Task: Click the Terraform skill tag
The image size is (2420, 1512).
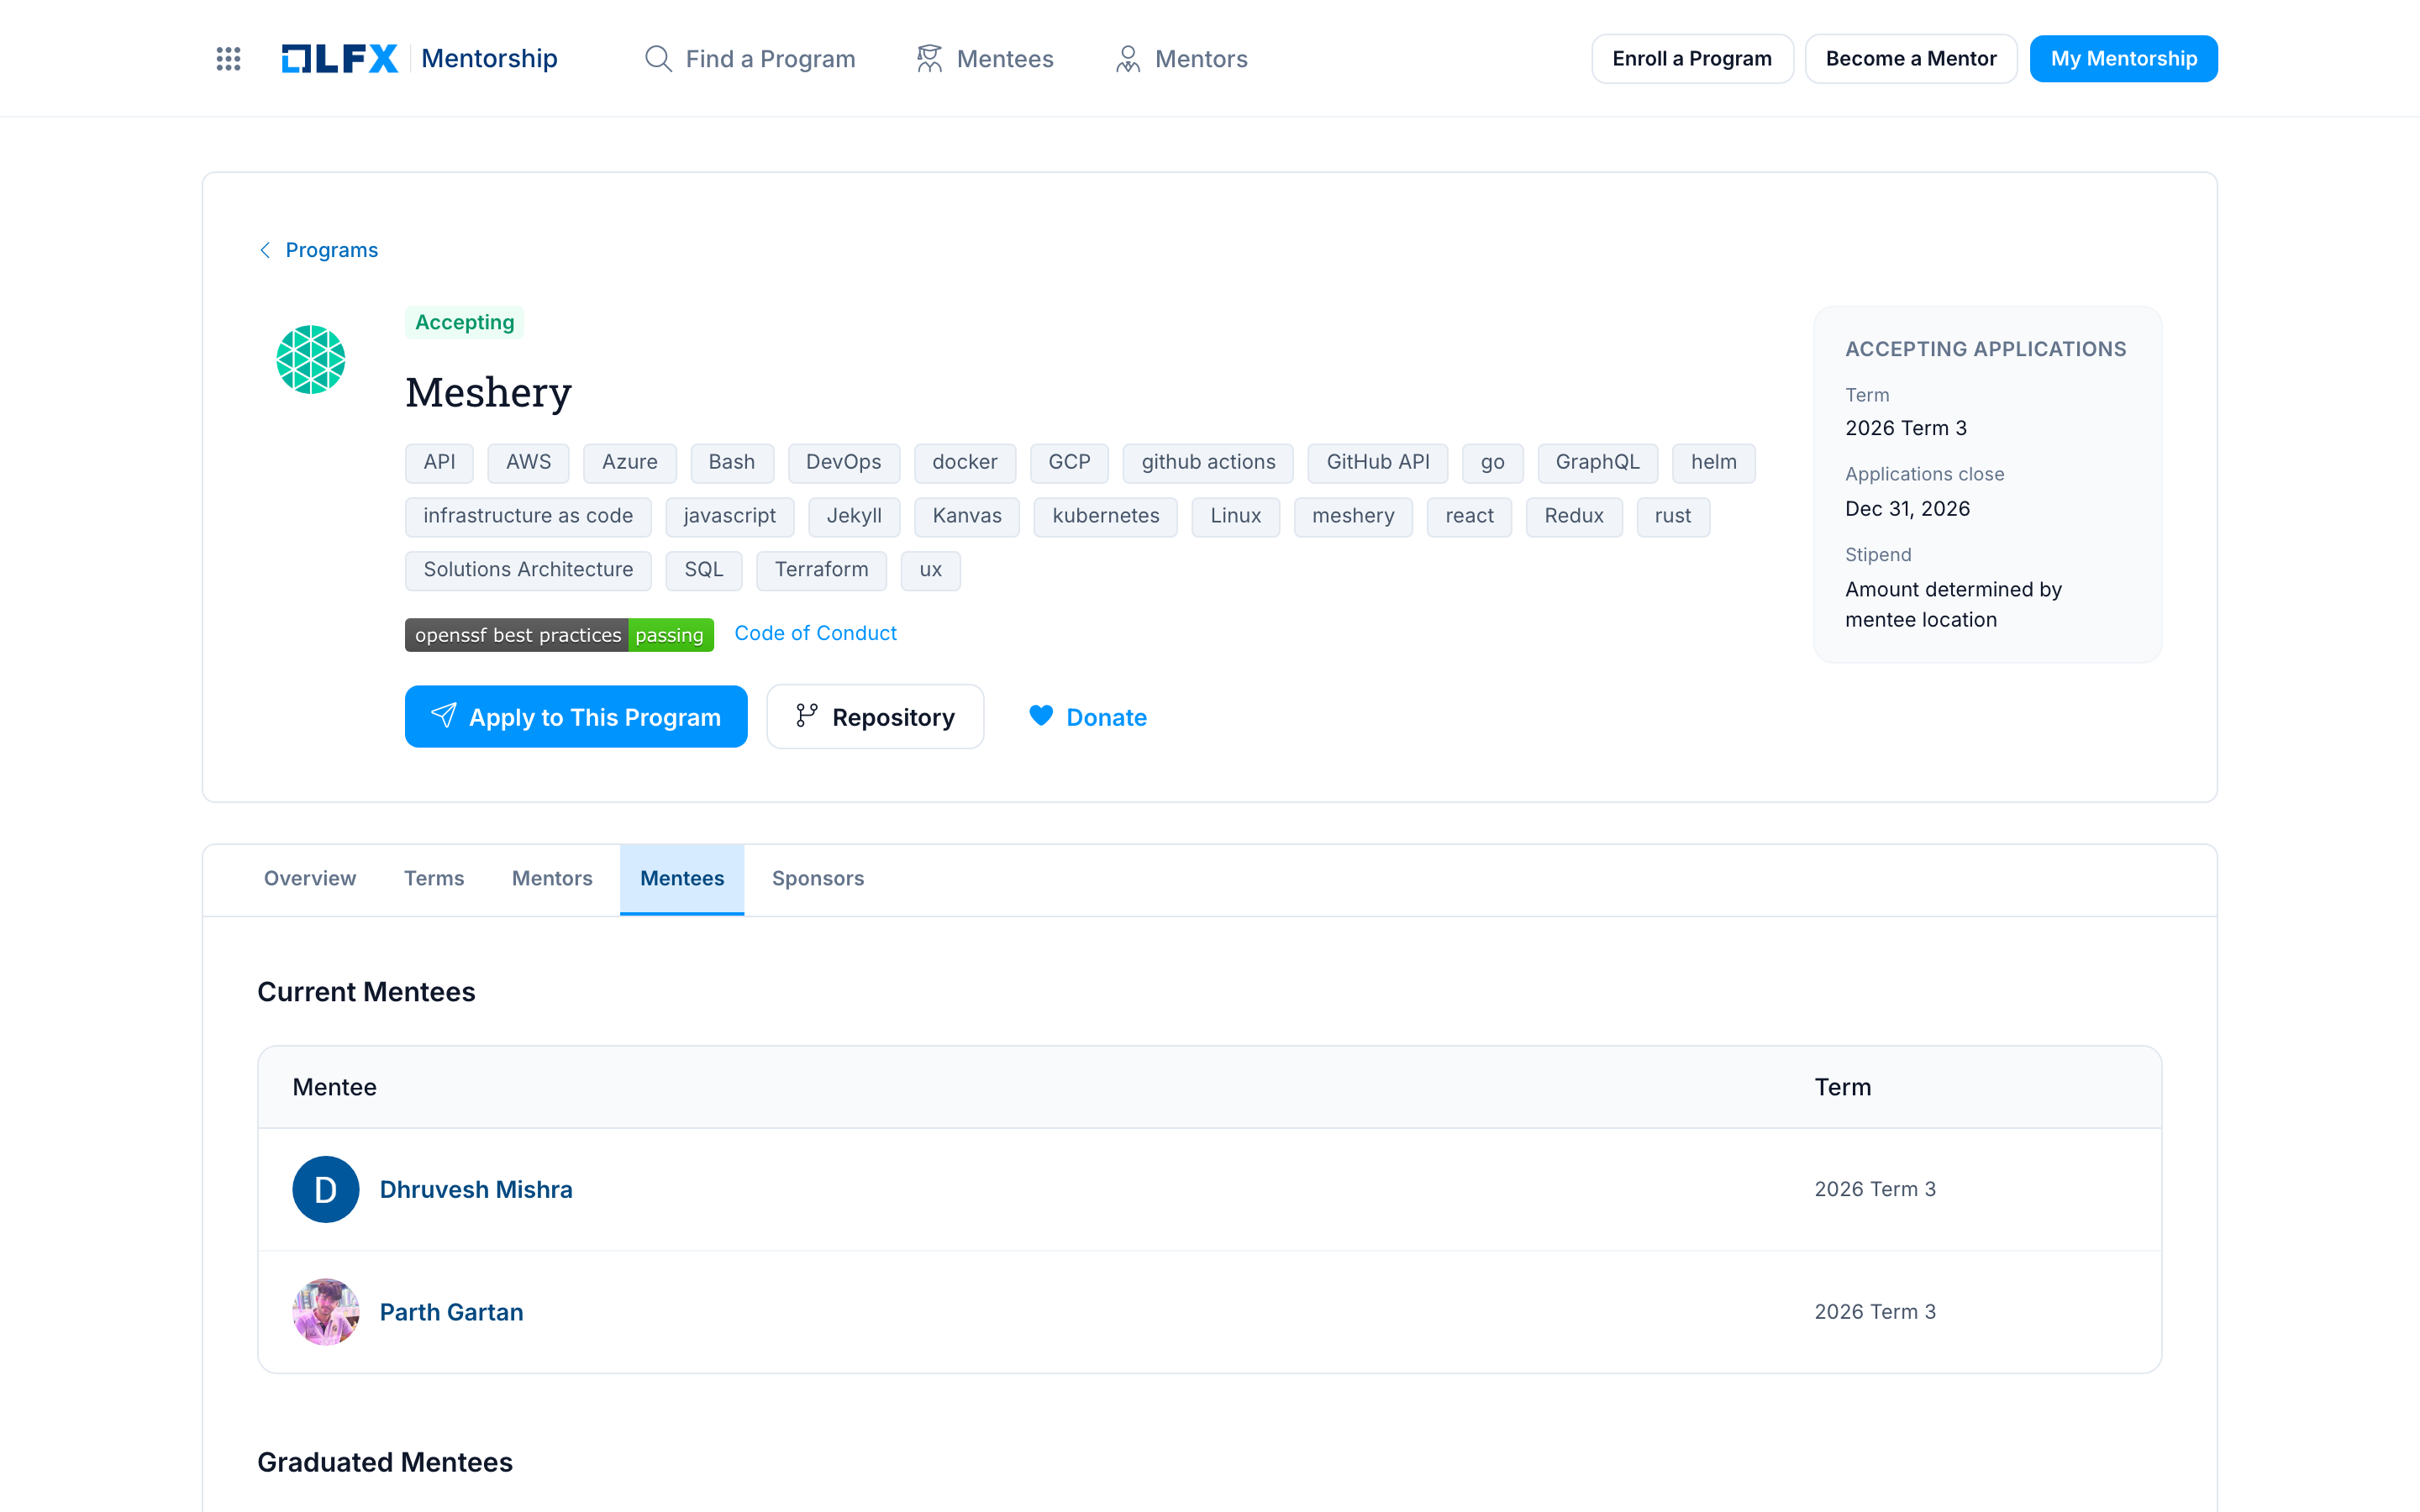Action: [822, 570]
